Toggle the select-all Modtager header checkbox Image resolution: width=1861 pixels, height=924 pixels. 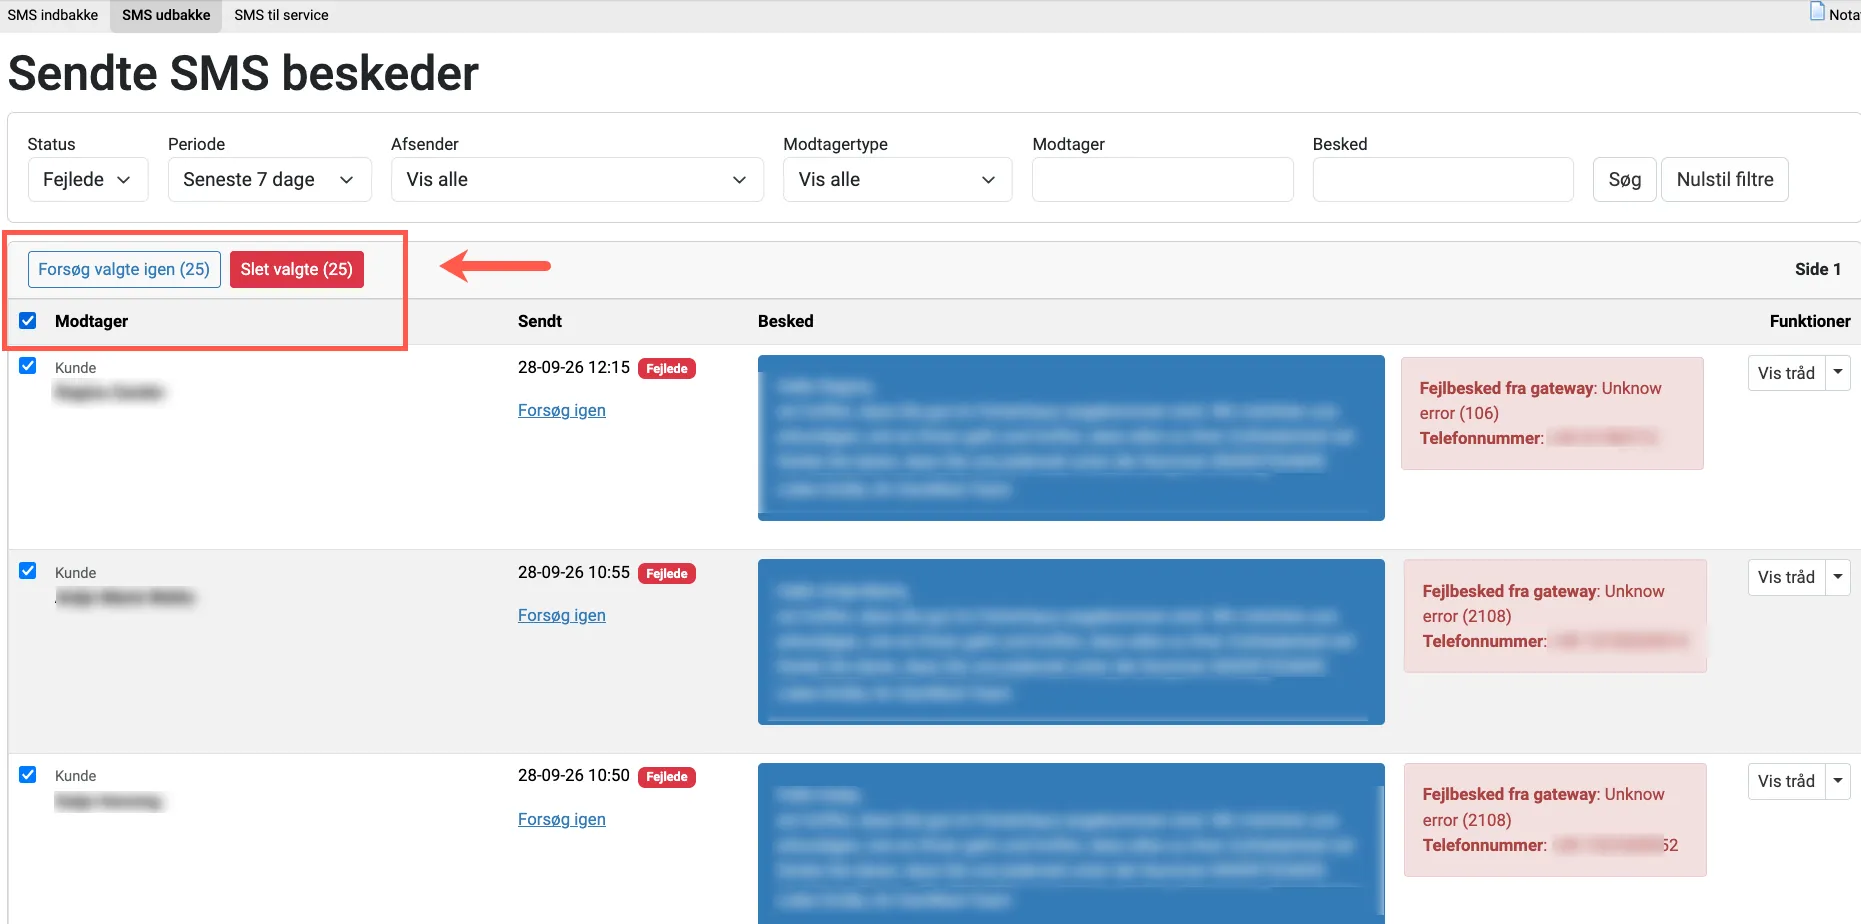tap(28, 321)
